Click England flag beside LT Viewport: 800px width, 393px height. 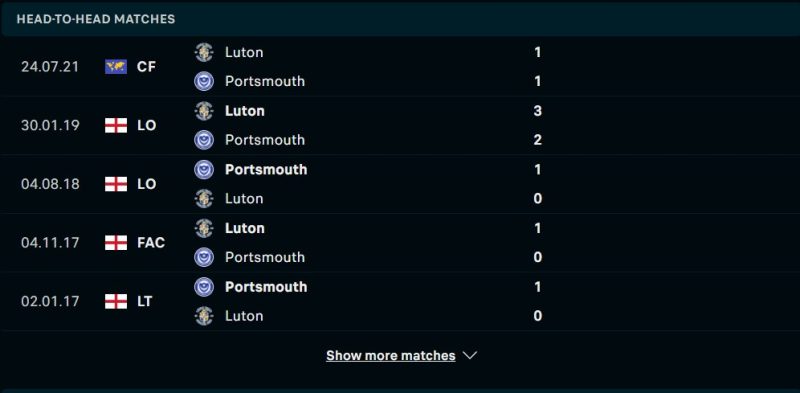click(x=116, y=302)
